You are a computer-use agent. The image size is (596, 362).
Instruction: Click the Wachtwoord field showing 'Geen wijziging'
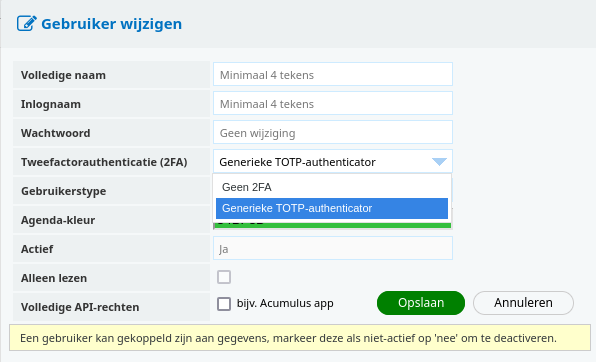point(333,132)
